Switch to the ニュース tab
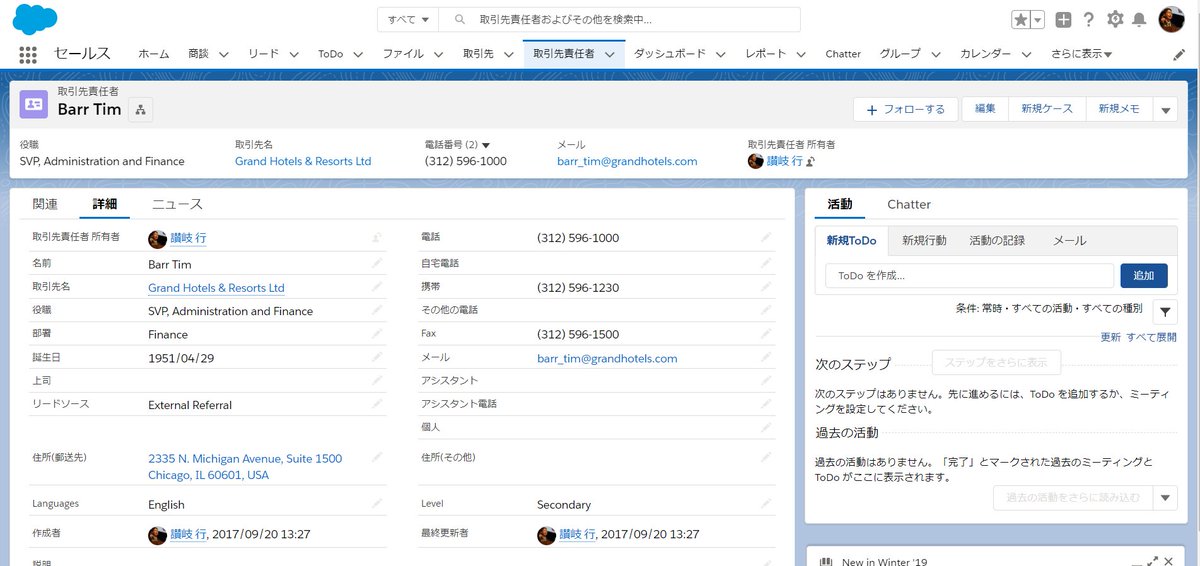 pyautogui.click(x=177, y=204)
